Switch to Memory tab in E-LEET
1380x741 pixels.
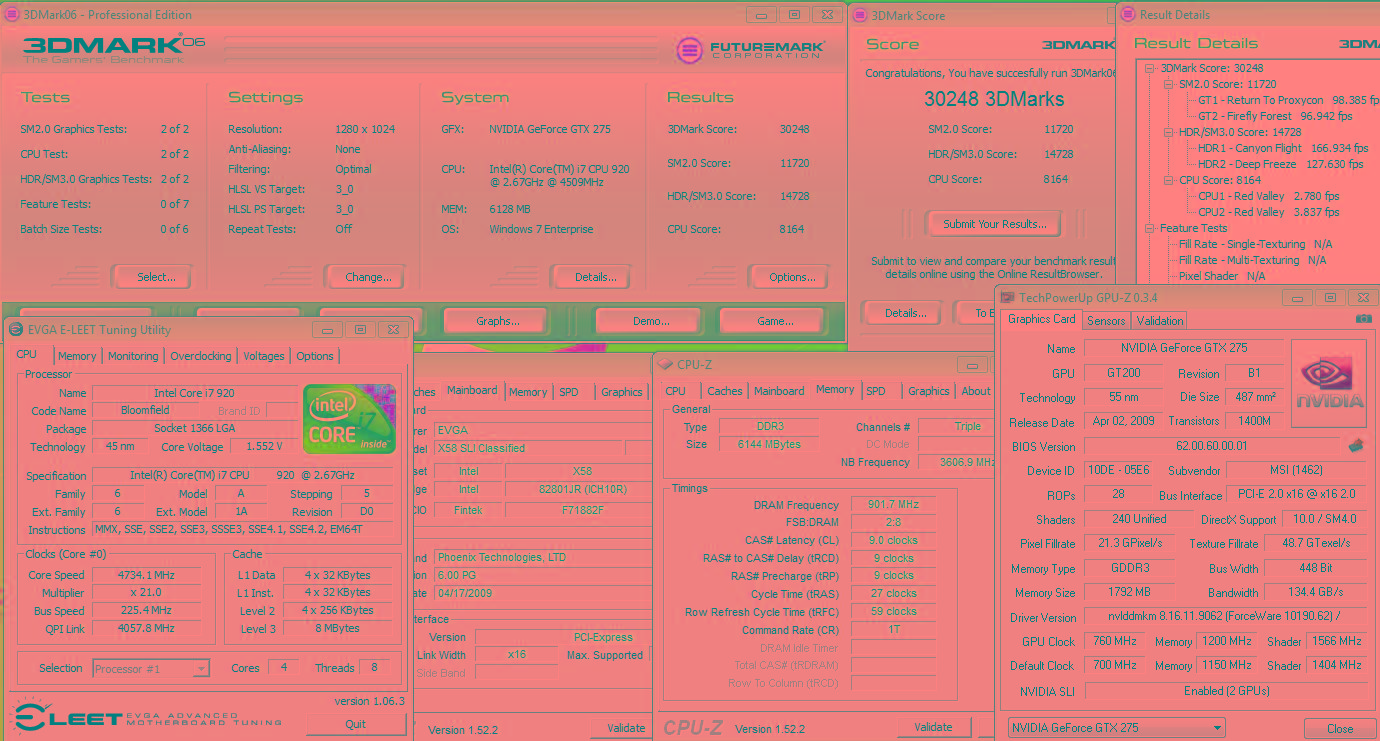77,356
